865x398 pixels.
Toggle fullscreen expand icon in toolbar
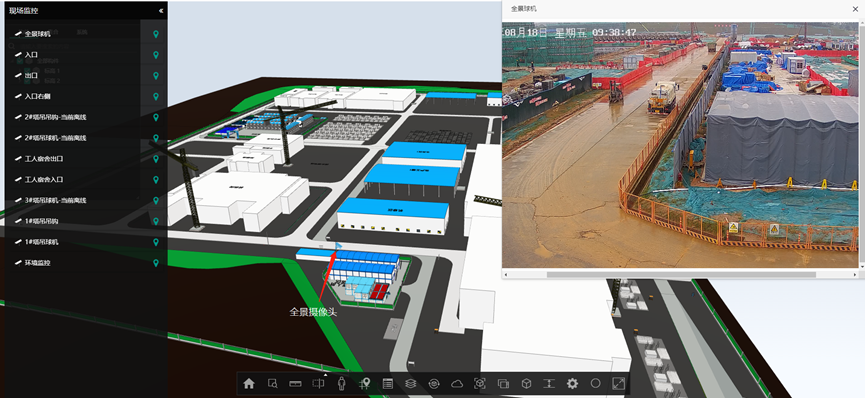point(618,384)
